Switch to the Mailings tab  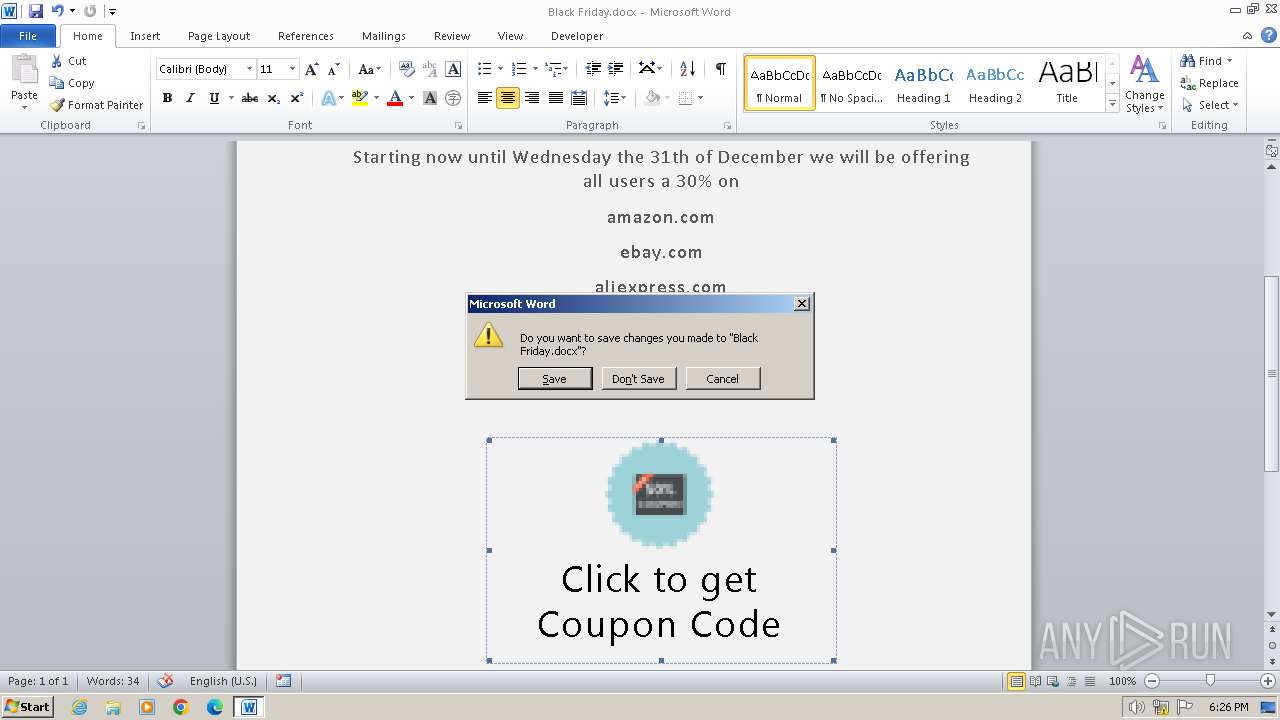[x=384, y=36]
